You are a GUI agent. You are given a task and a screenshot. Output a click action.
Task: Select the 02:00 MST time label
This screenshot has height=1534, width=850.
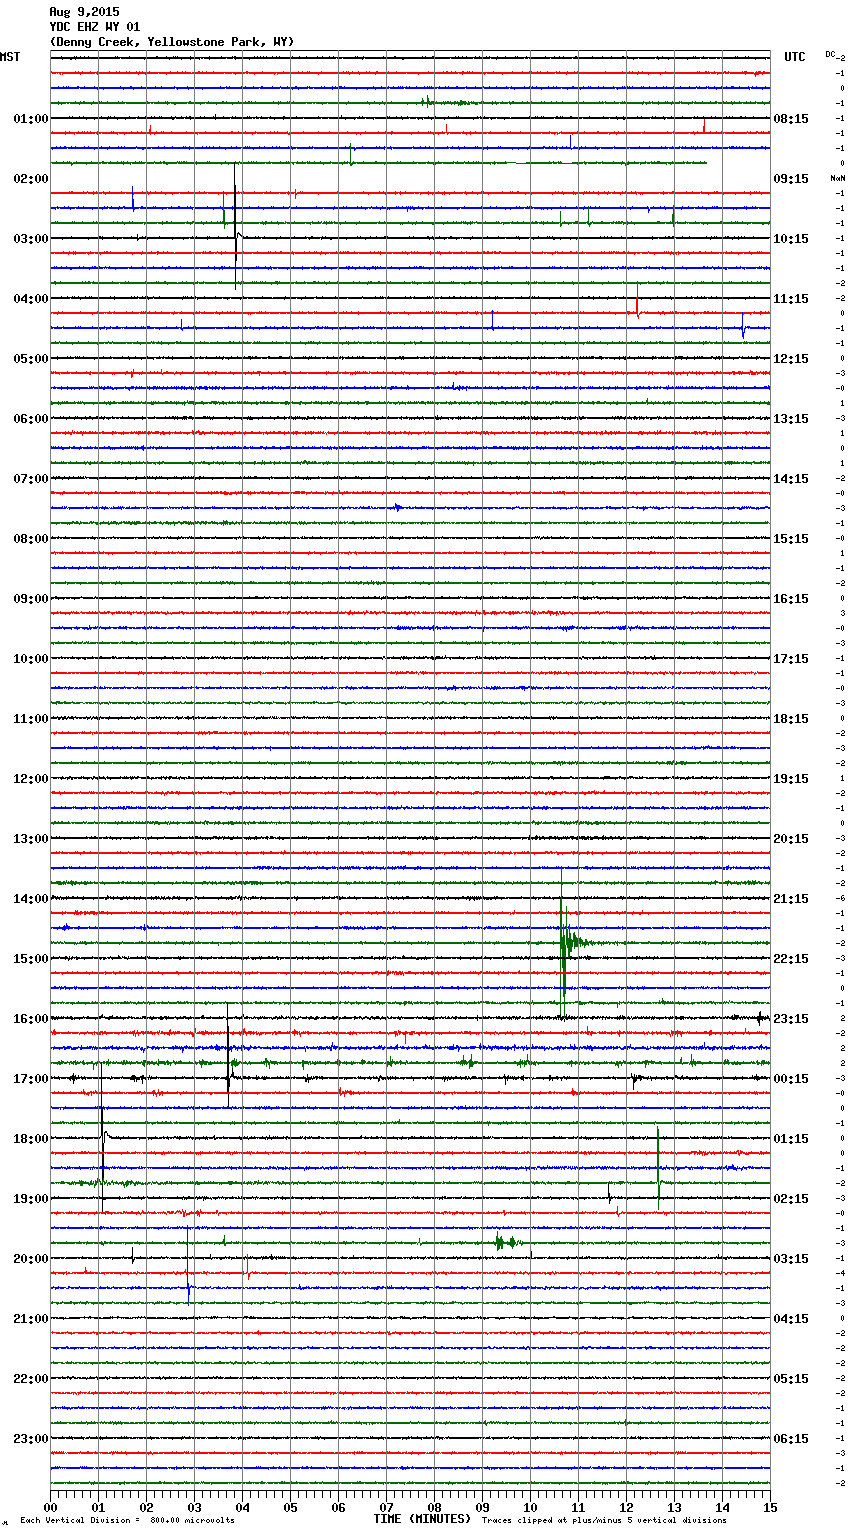coord(31,179)
